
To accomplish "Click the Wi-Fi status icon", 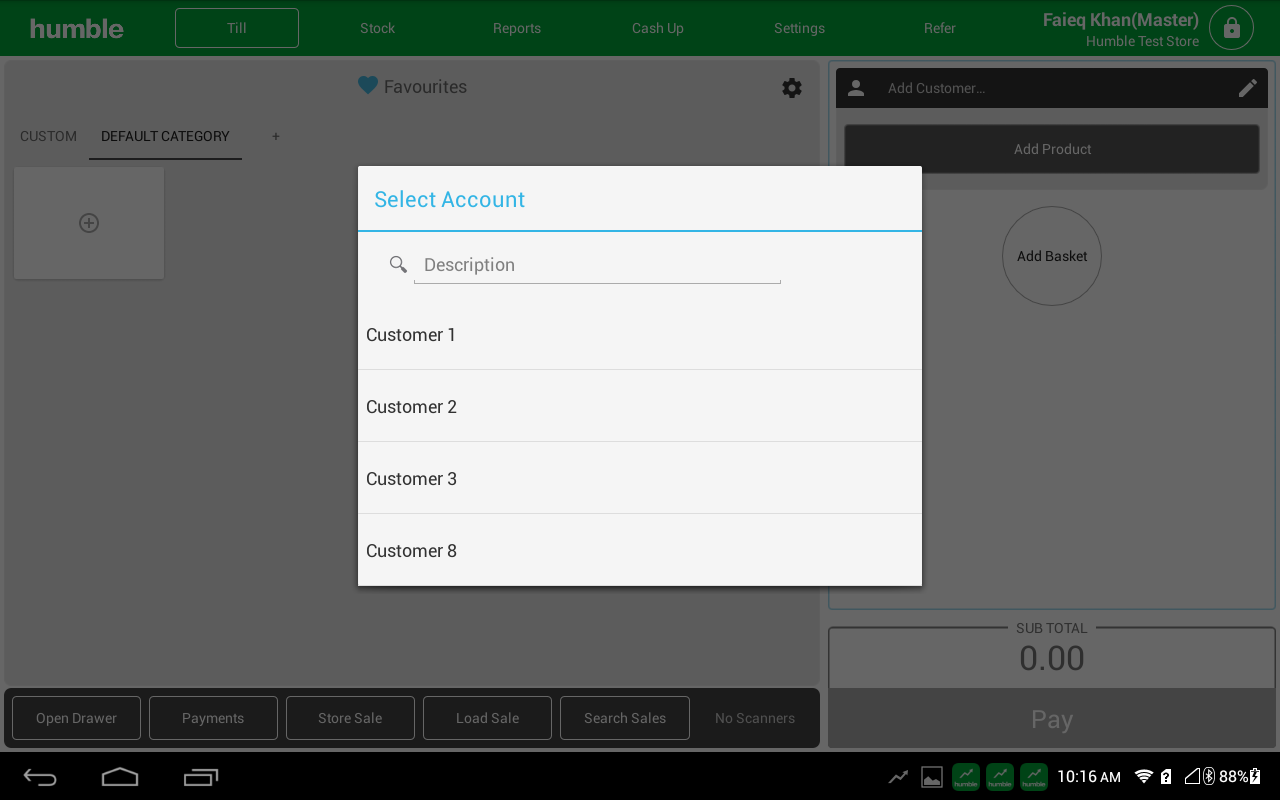I will point(1144,776).
